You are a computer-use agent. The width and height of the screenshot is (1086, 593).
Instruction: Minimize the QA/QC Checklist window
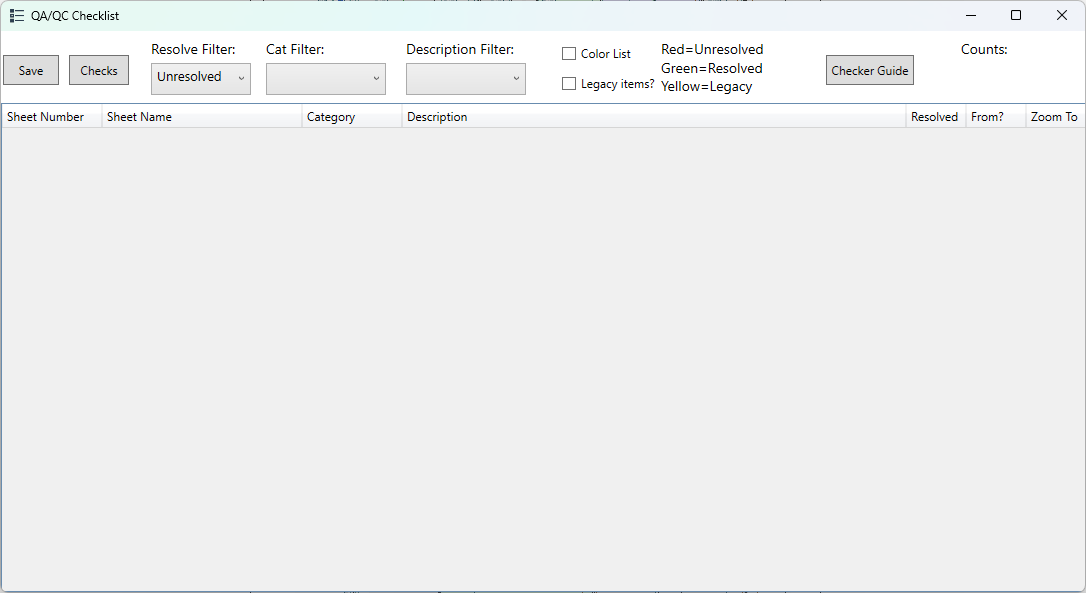pyautogui.click(x=970, y=16)
